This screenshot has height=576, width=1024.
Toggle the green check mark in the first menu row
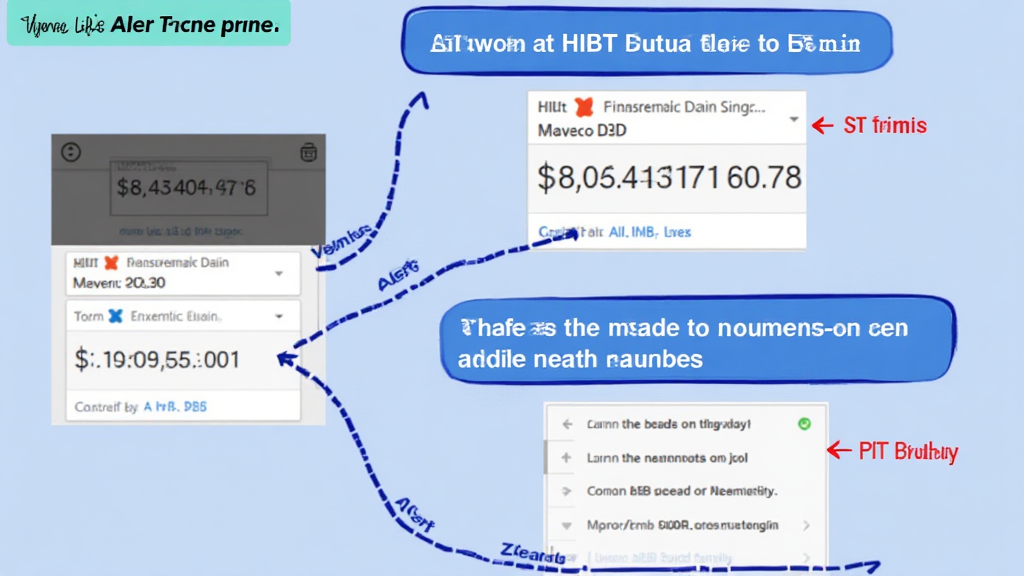804,424
